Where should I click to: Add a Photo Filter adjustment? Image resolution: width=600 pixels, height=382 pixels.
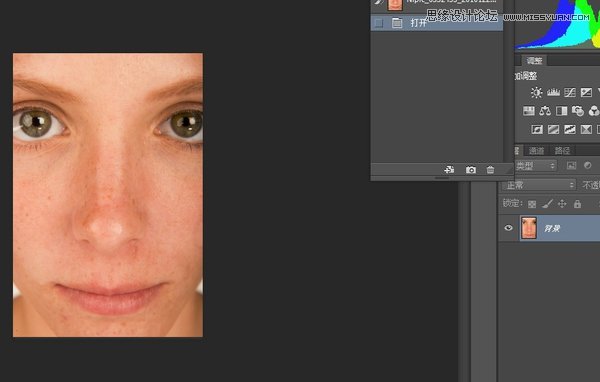[578, 111]
